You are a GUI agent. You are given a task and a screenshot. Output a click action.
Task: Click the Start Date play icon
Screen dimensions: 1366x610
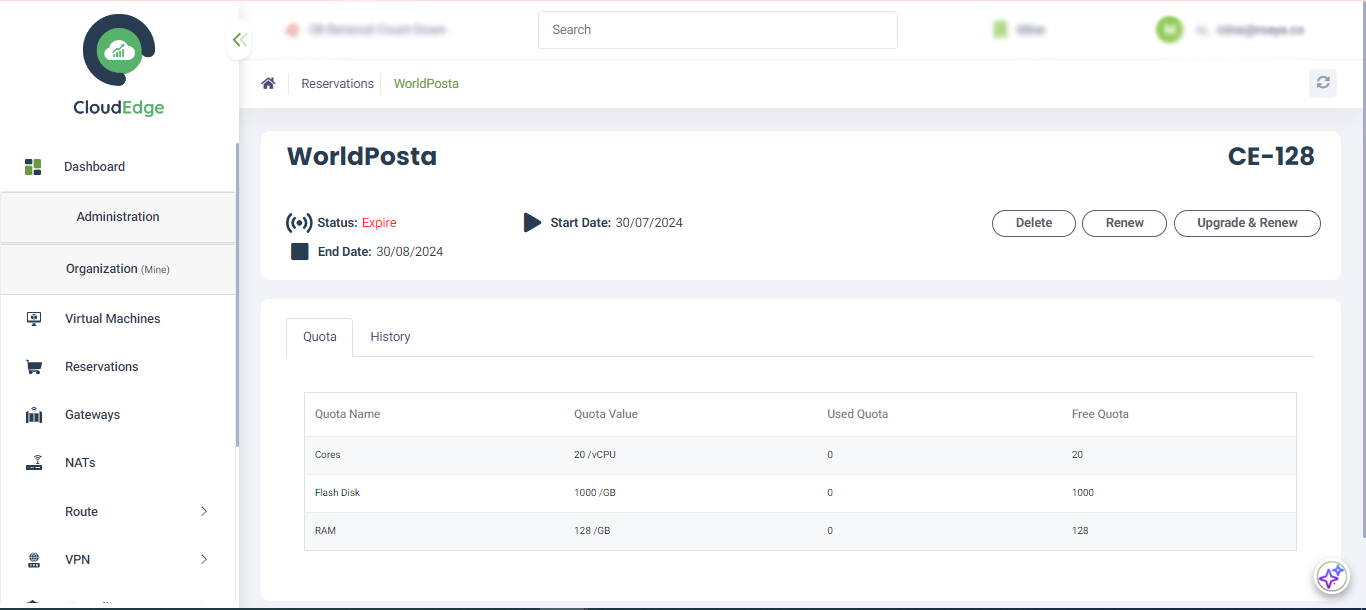533,223
